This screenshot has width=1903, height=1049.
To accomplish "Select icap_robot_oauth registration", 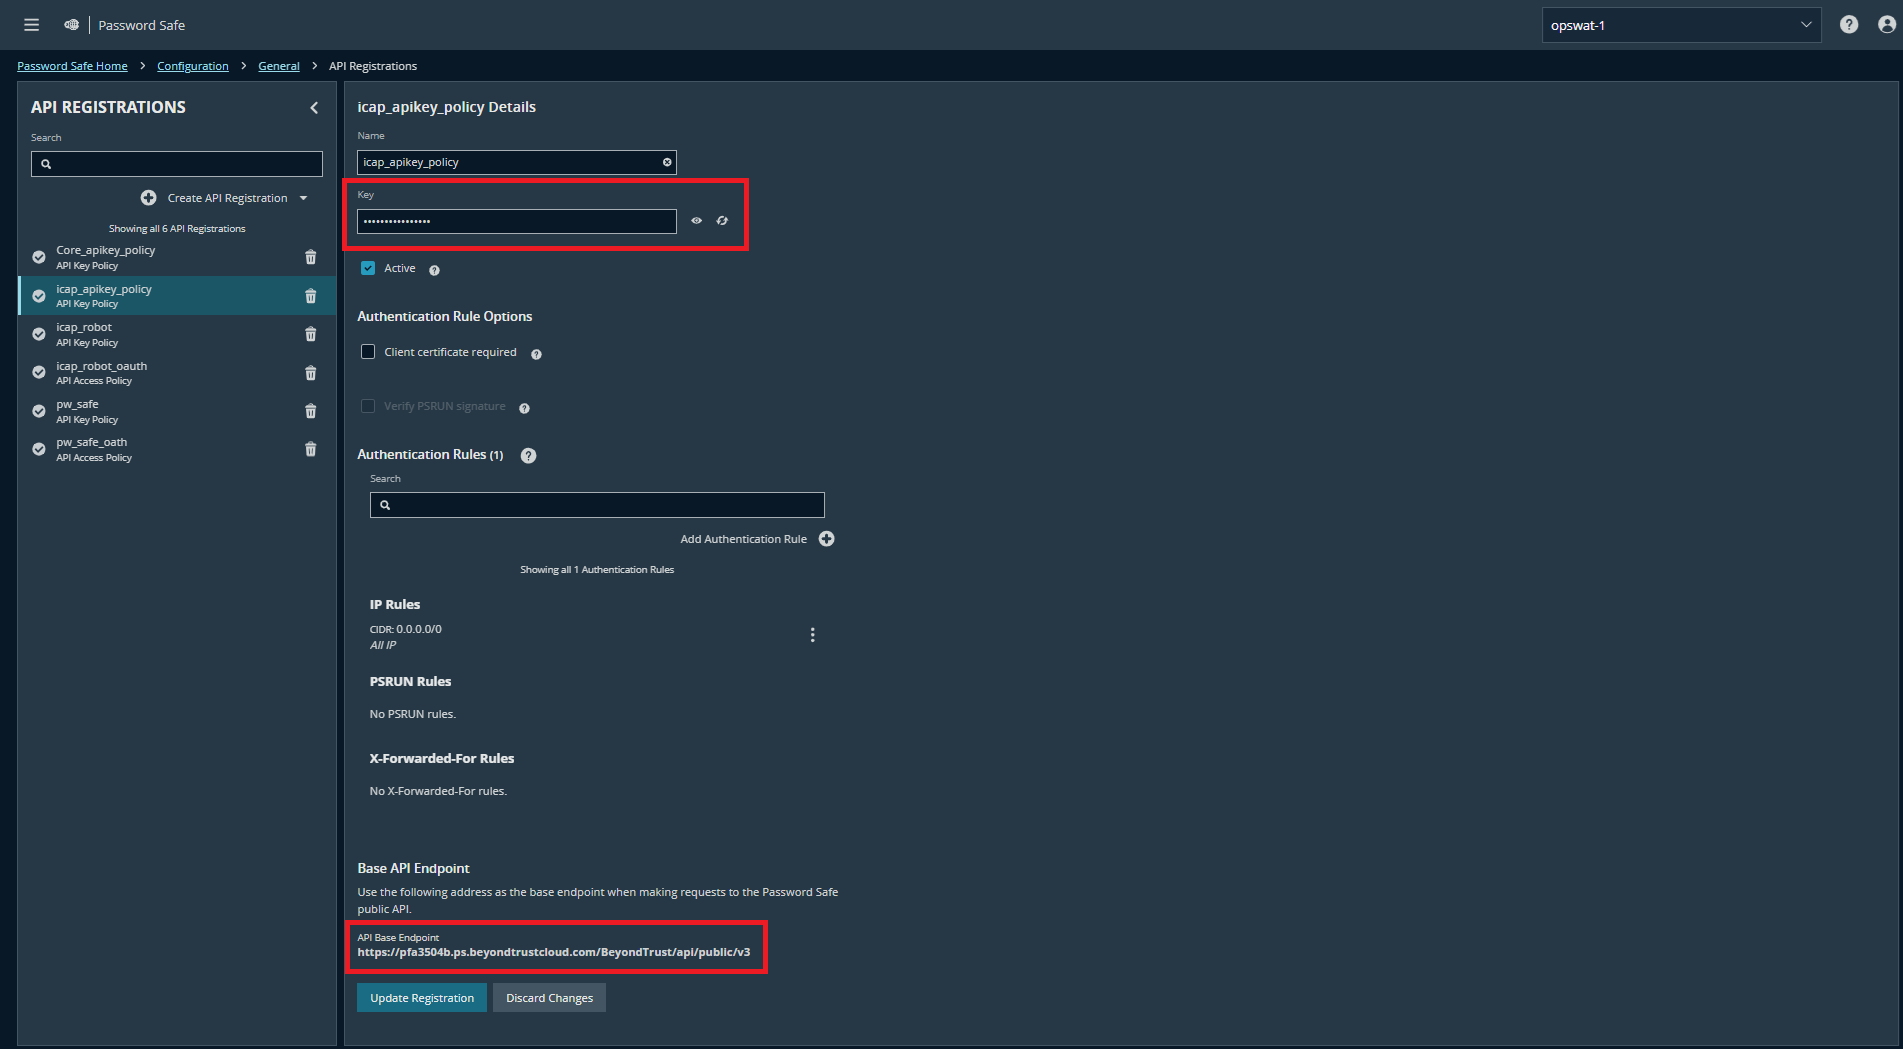I will tap(177, 373).
